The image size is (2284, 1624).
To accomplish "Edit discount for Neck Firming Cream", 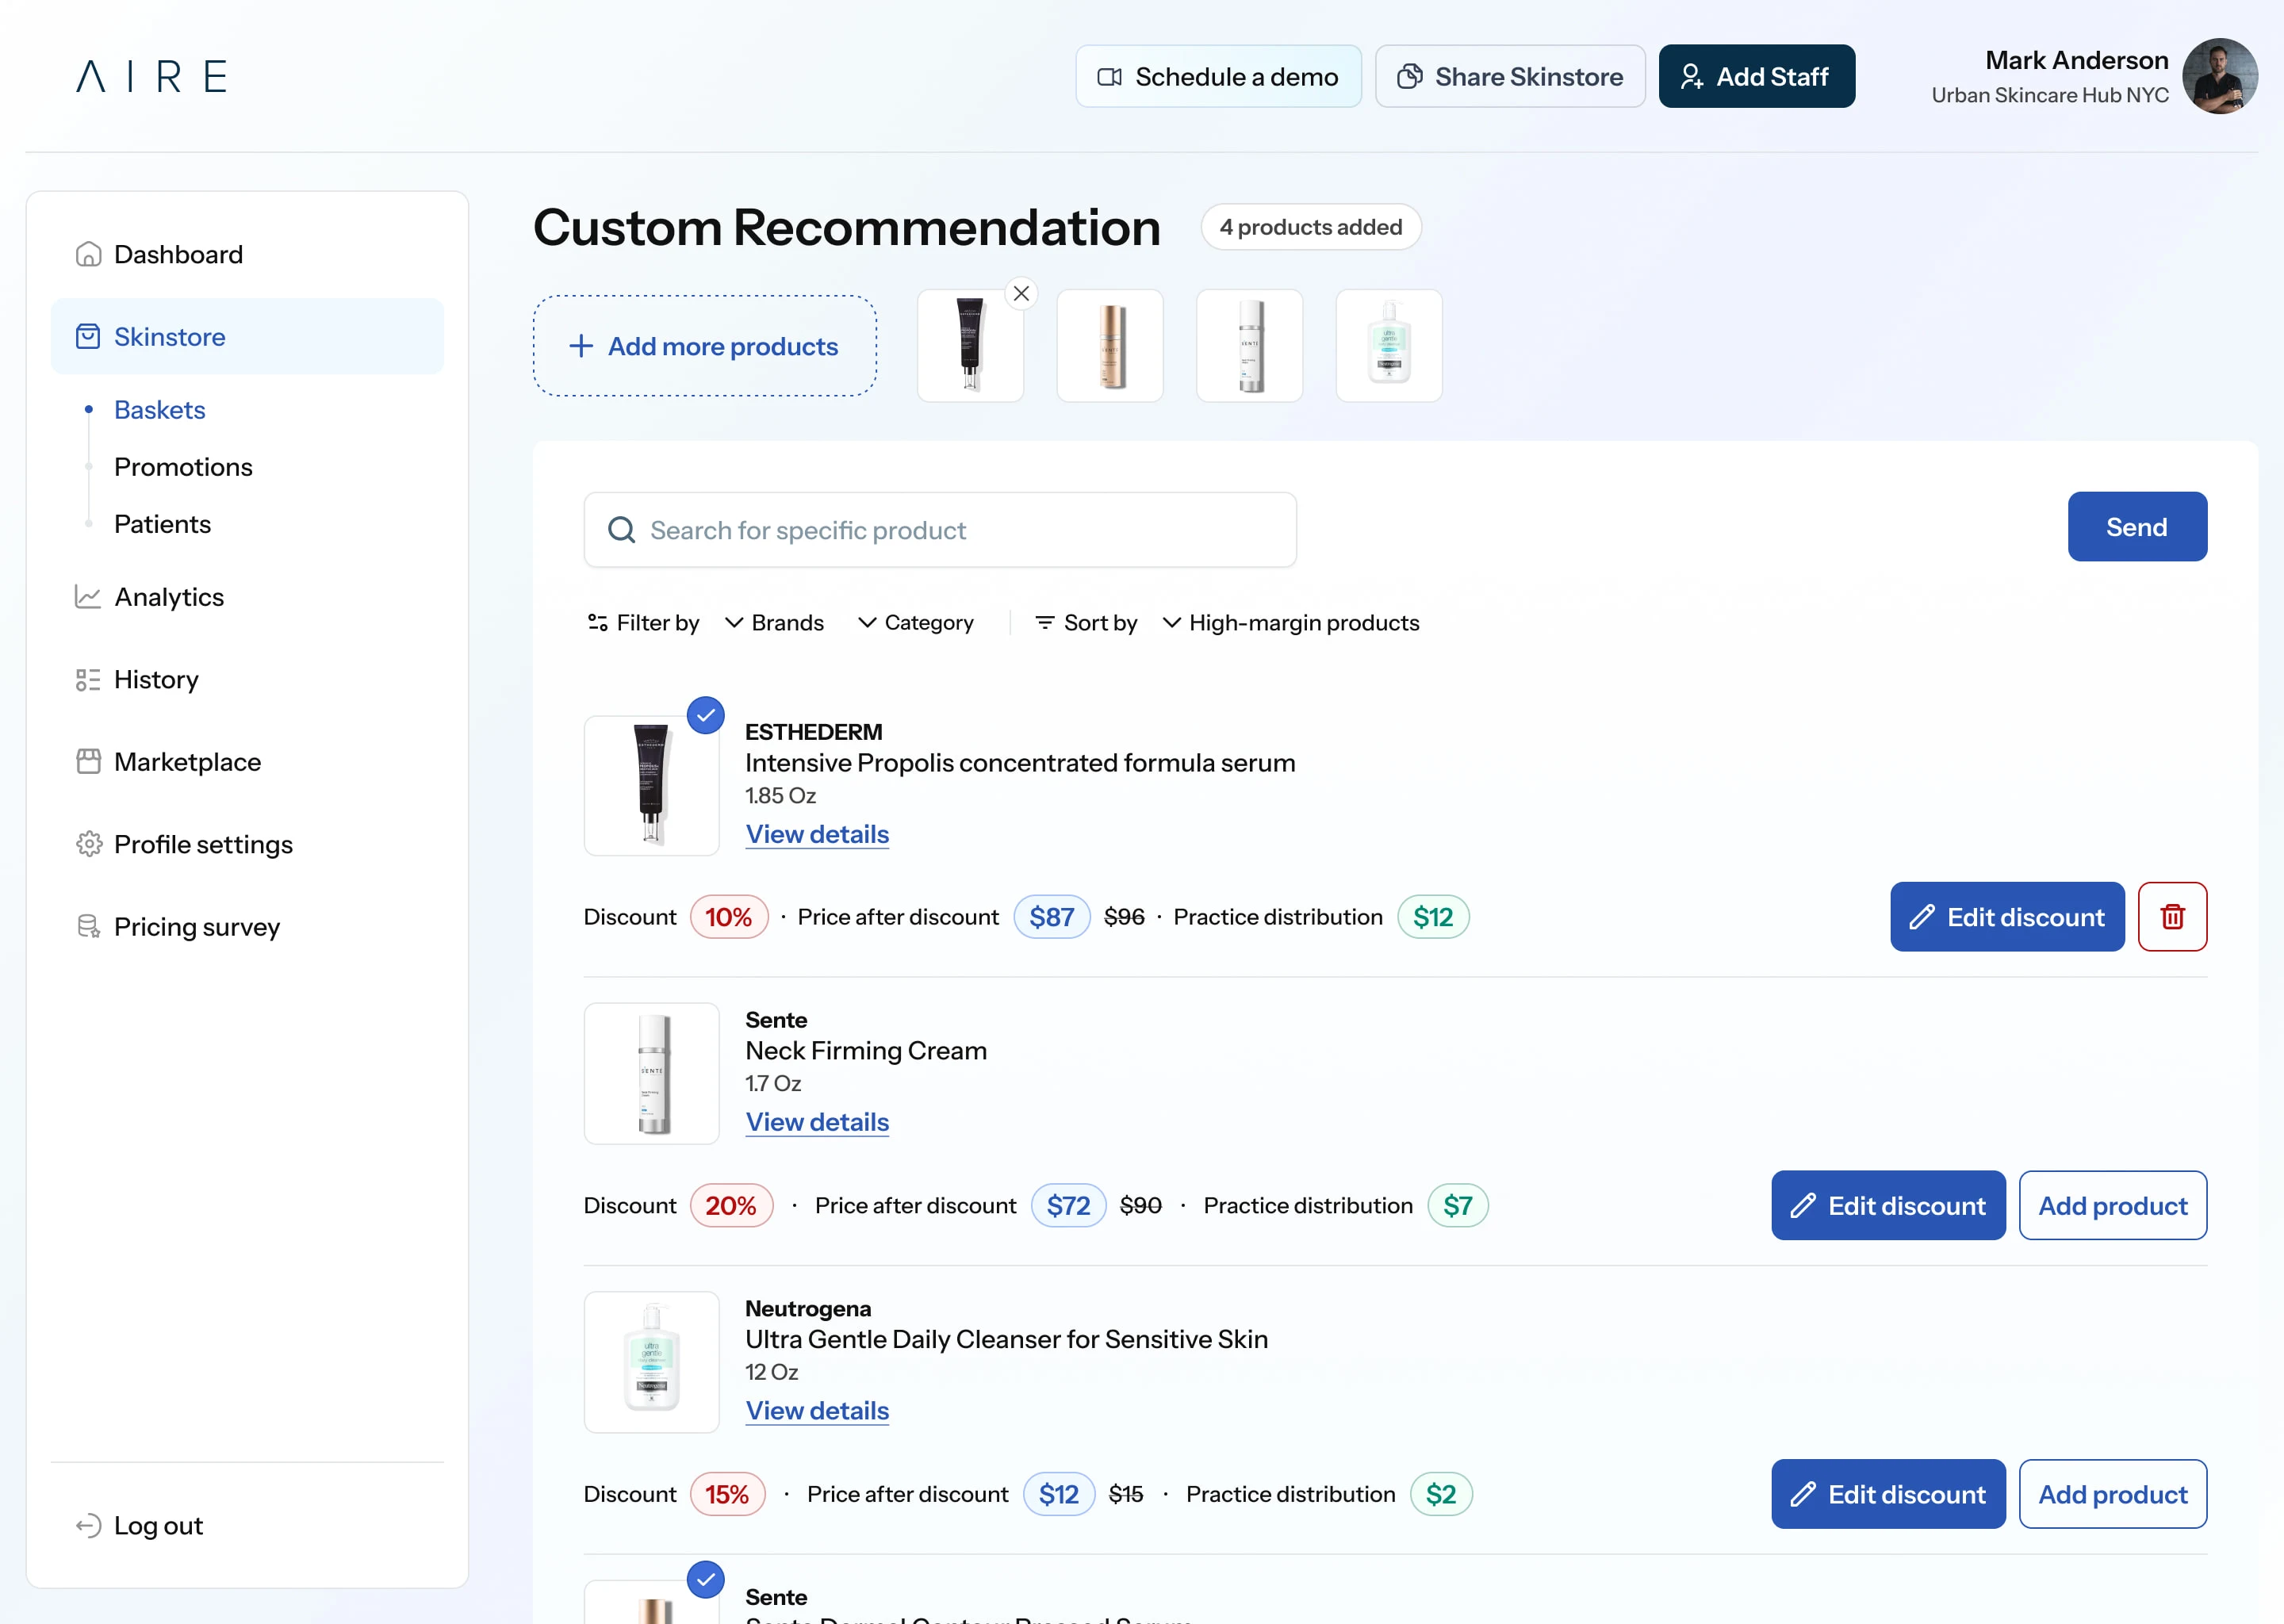I will coord(1888,1205).
